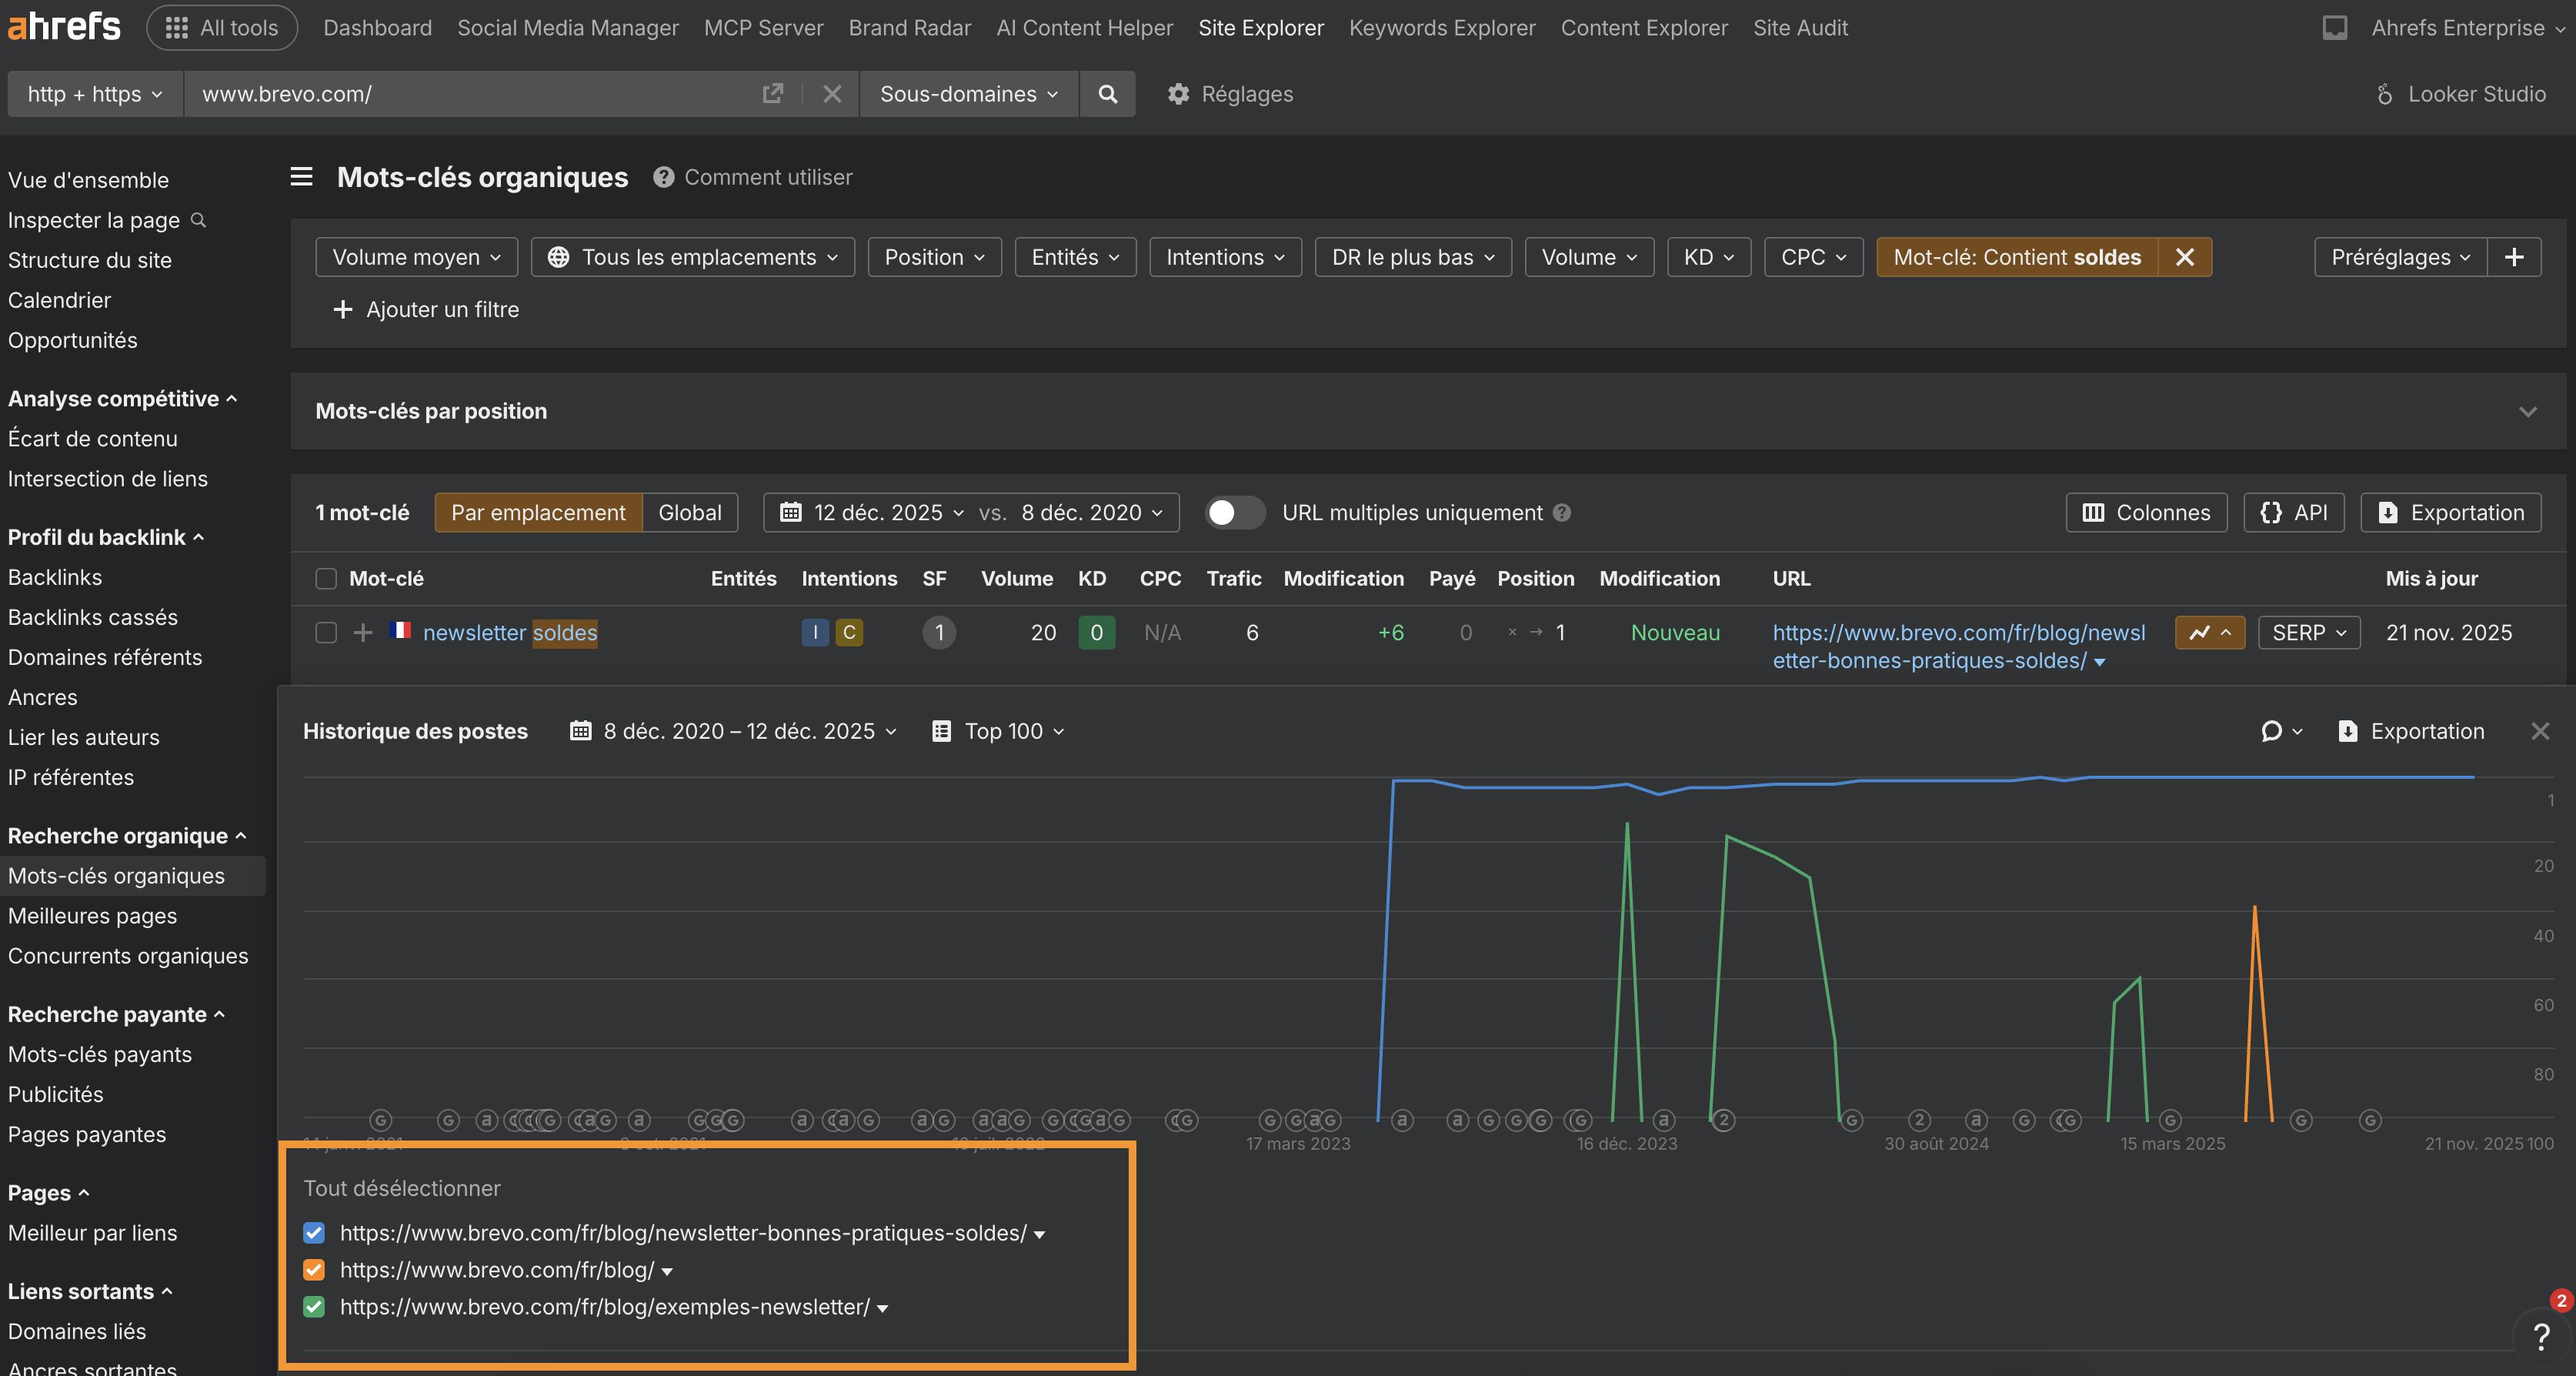Open Keywords Explorer tab
Image resolution: width=2576 pixels, height=1376 pixels.
tap(1442, 28)
